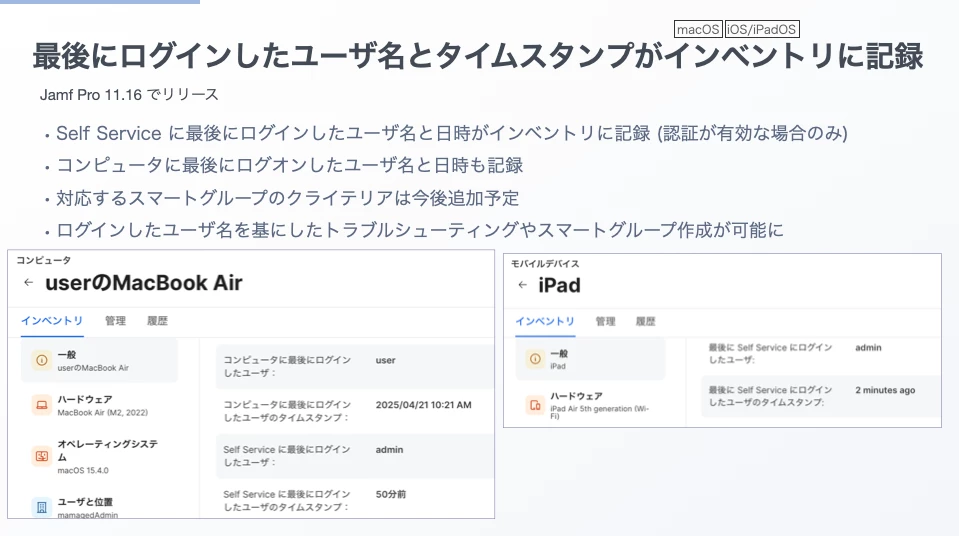Switch to インベントリ tab in iPad panel

545,321
